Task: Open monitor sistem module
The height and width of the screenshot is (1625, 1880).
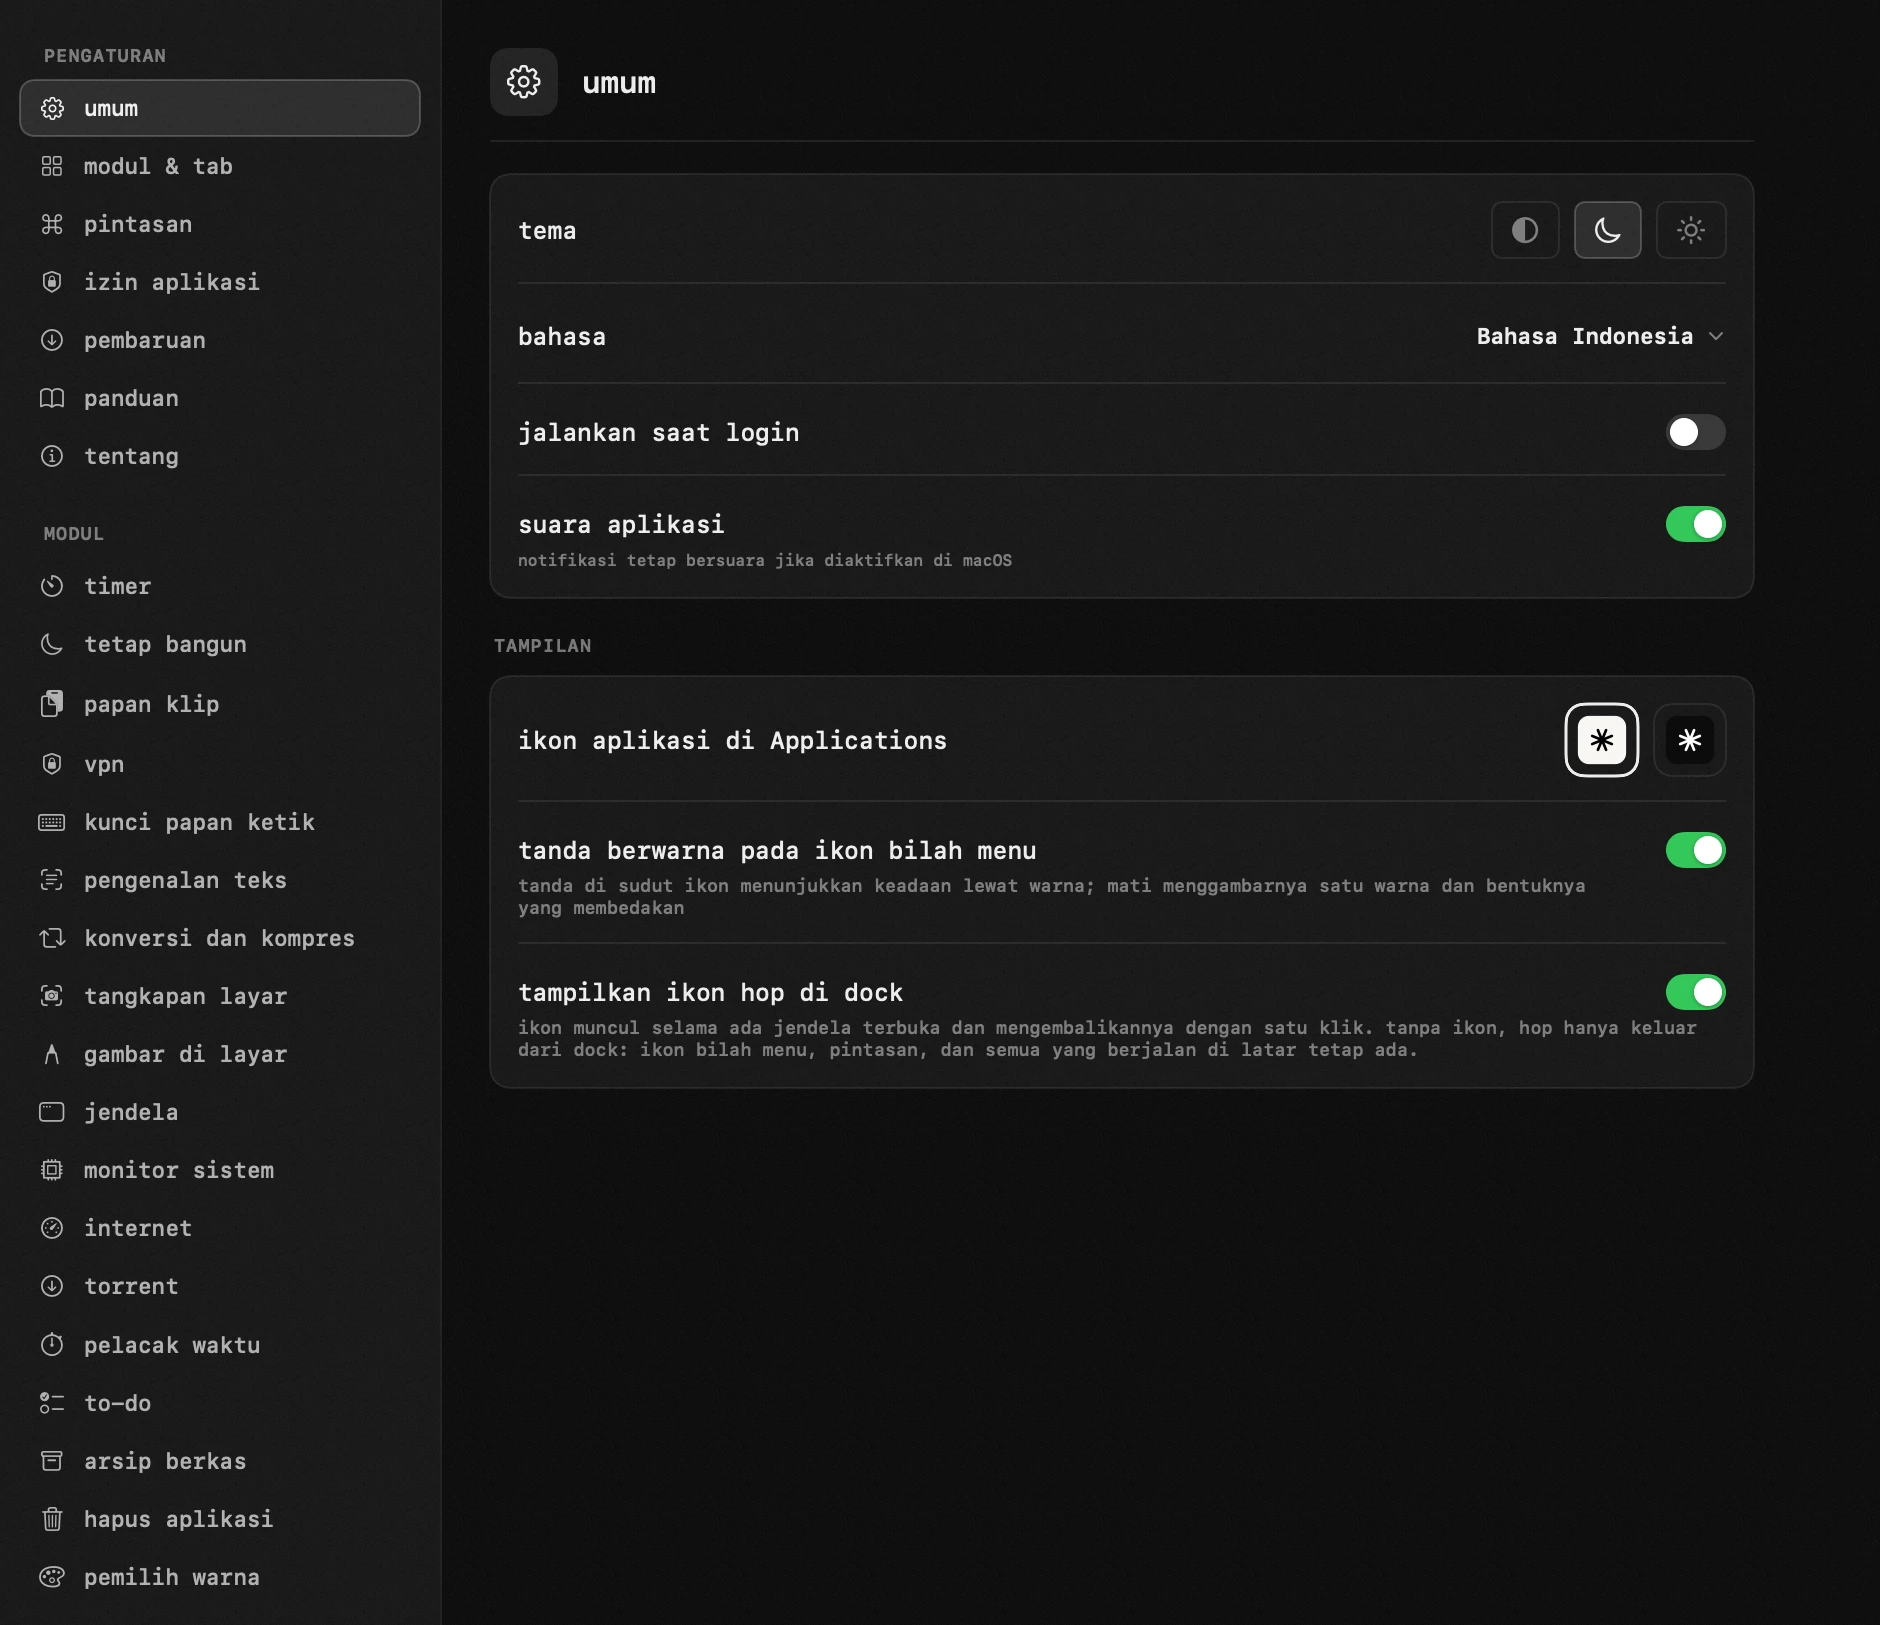Action: coord(220,1170)
